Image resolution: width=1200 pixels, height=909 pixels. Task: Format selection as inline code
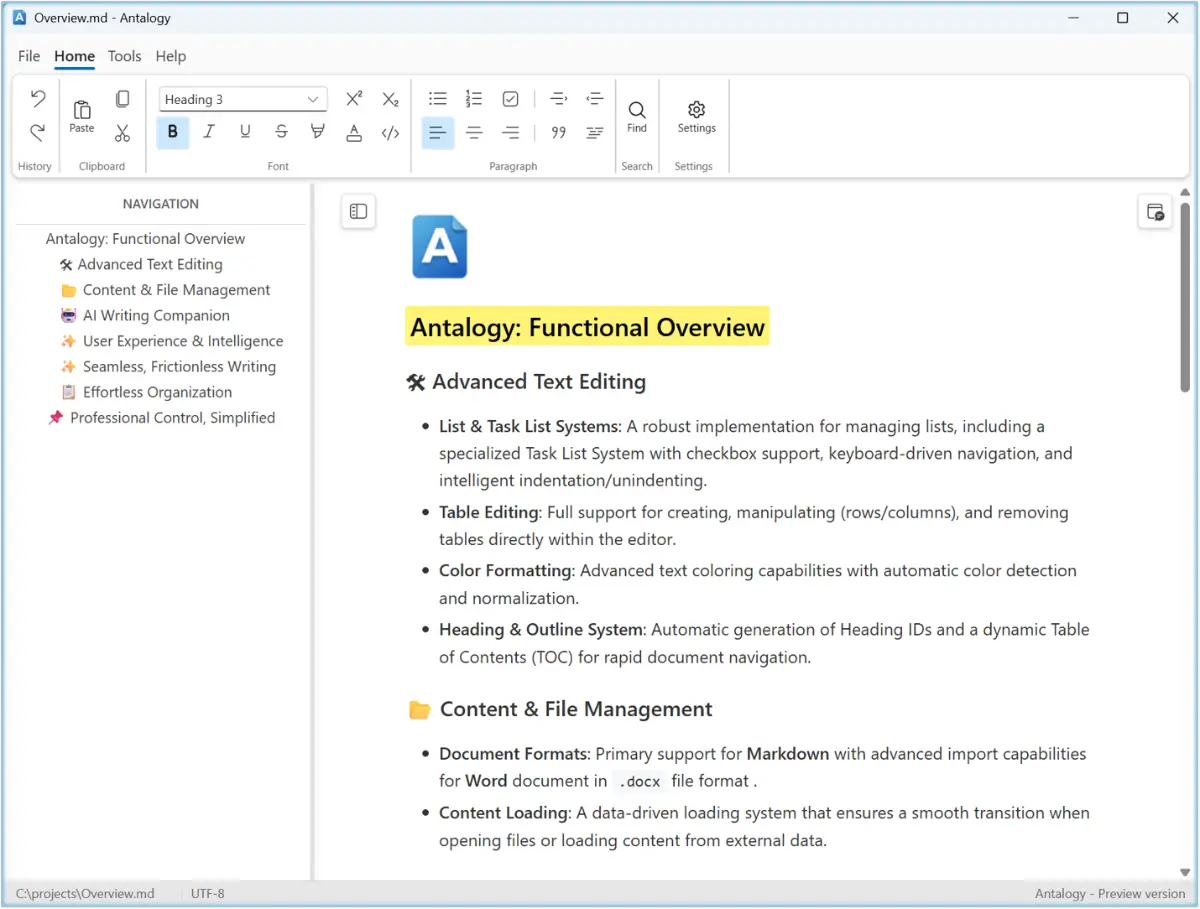[x=390, y=132]
